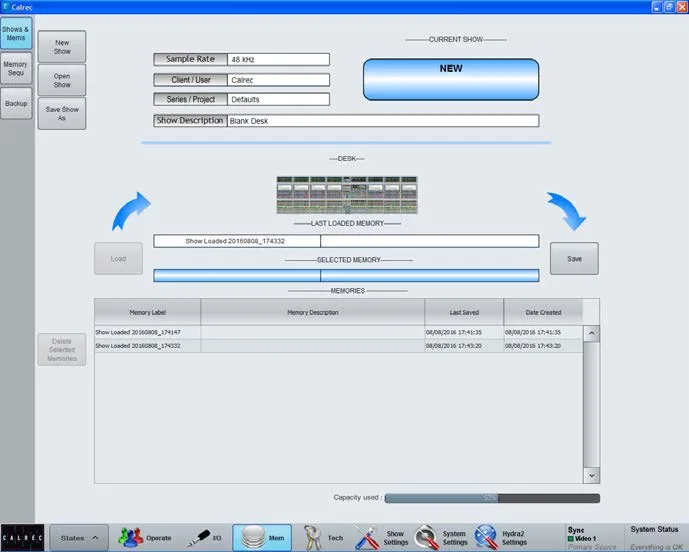
Task: Click memories list scroll down arrow
Action: pos(591,476)
